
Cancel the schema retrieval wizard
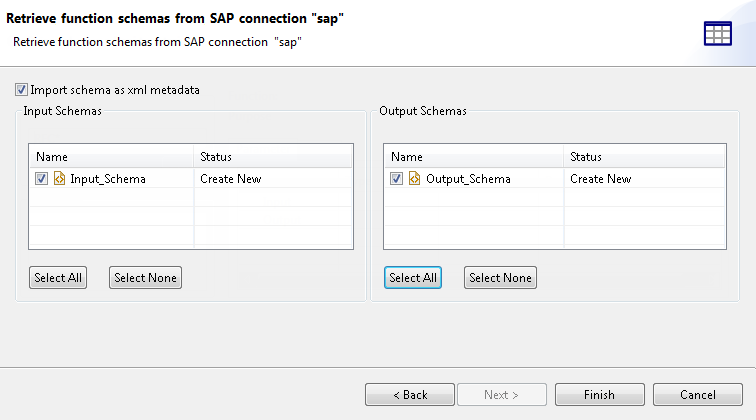click(697, 395)
